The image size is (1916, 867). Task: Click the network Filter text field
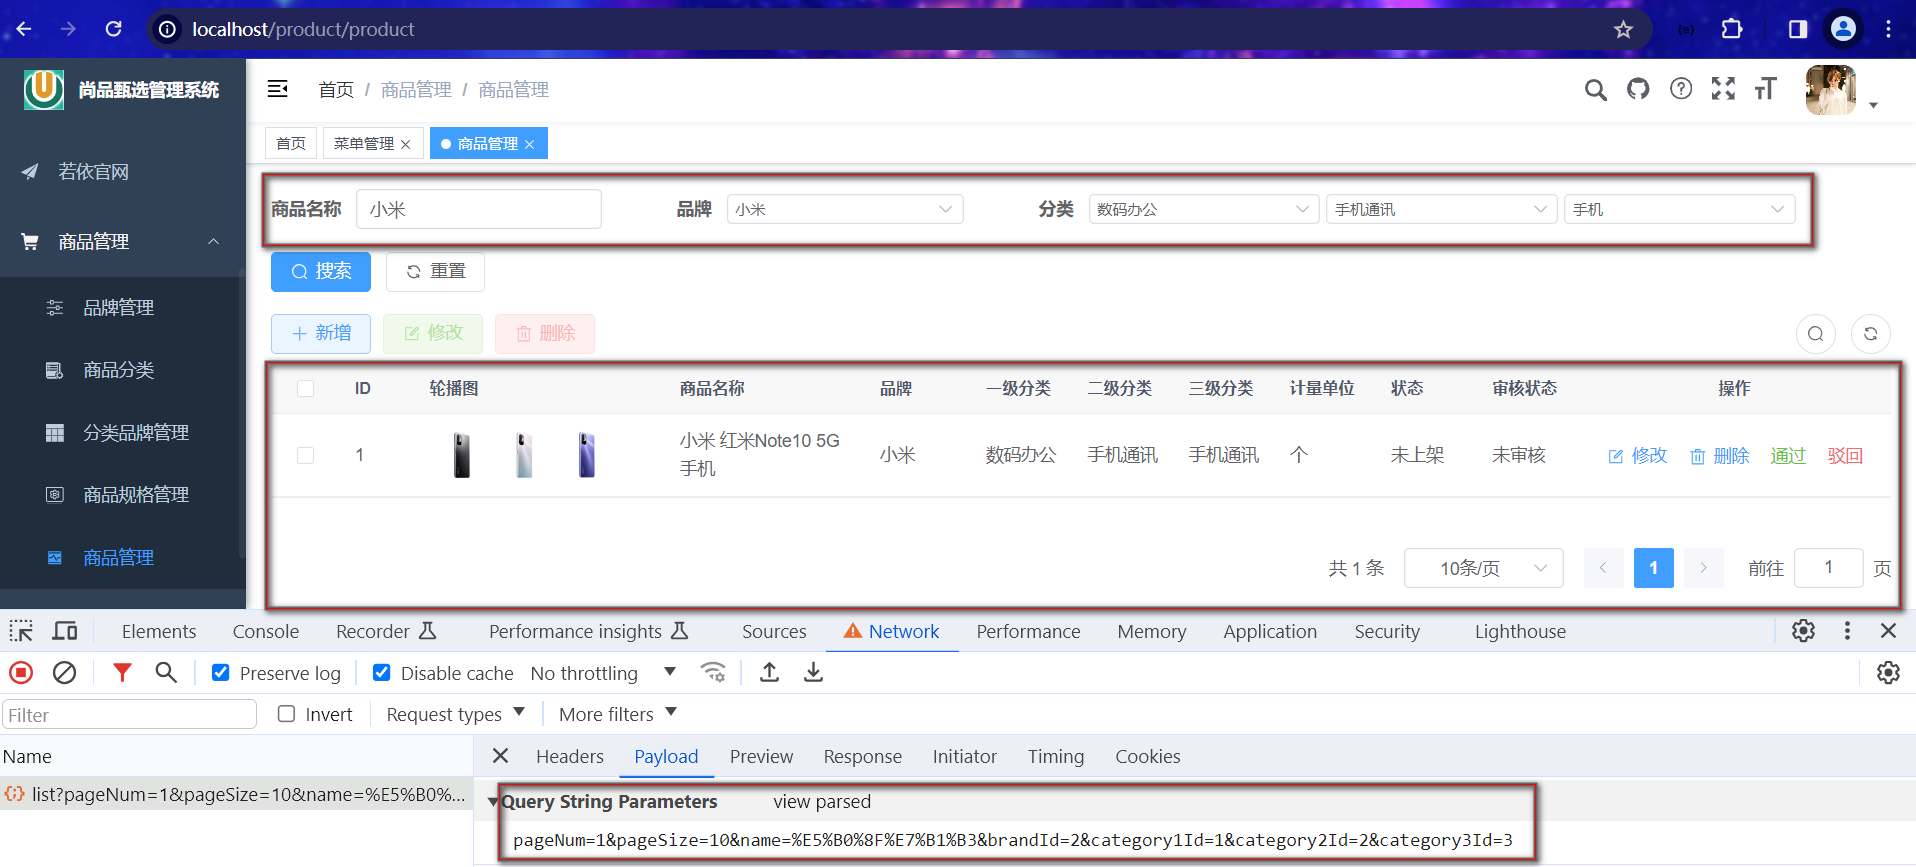click(x=130, y=715)
